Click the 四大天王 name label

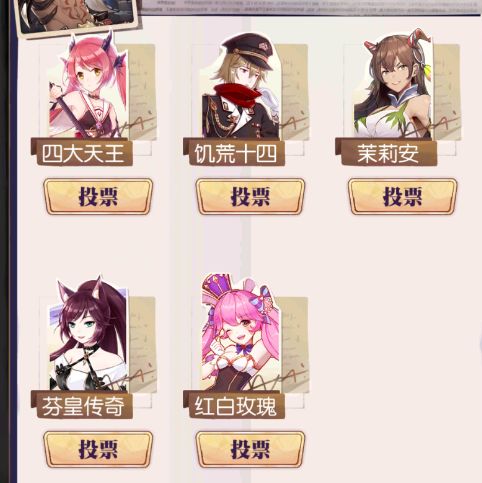pyautogui.click(x=82, y=153)
